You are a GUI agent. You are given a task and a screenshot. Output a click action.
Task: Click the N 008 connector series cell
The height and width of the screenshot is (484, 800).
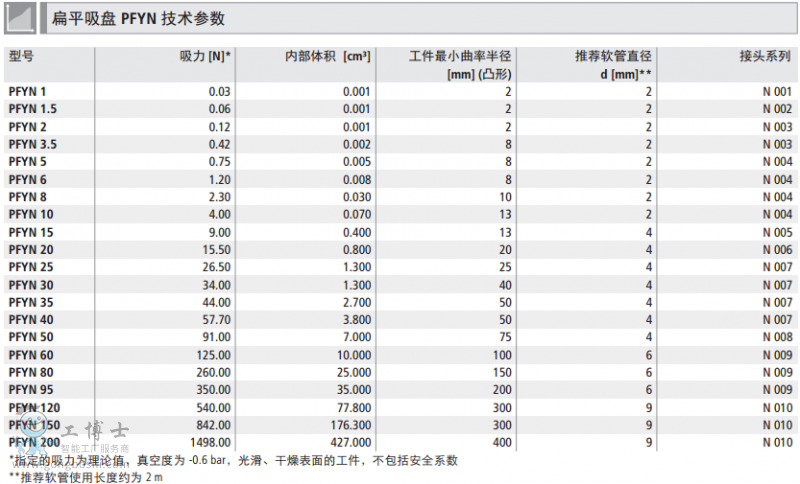click(776, 338)
